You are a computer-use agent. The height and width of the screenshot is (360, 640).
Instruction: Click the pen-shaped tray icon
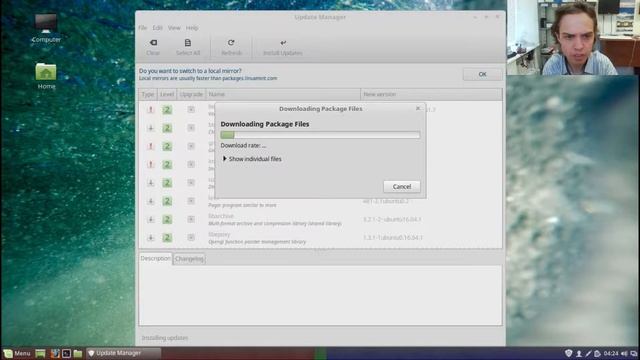click(588, 353)
